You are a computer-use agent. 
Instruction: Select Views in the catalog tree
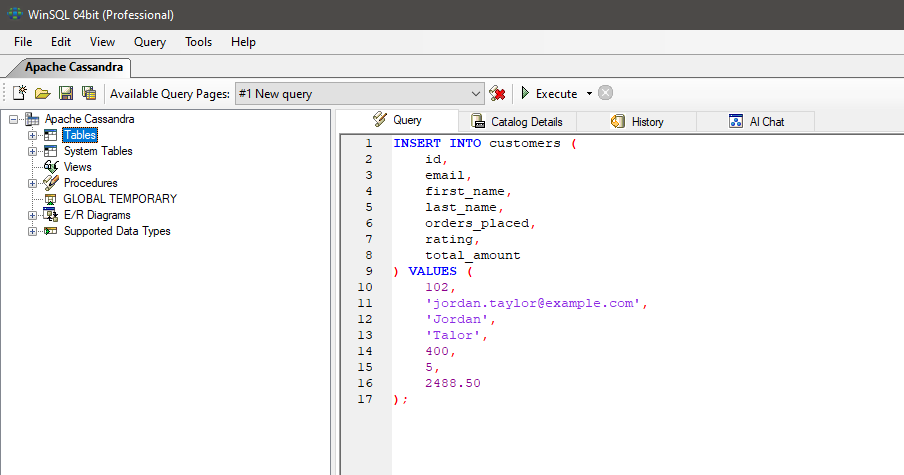[x=77, y=167]
